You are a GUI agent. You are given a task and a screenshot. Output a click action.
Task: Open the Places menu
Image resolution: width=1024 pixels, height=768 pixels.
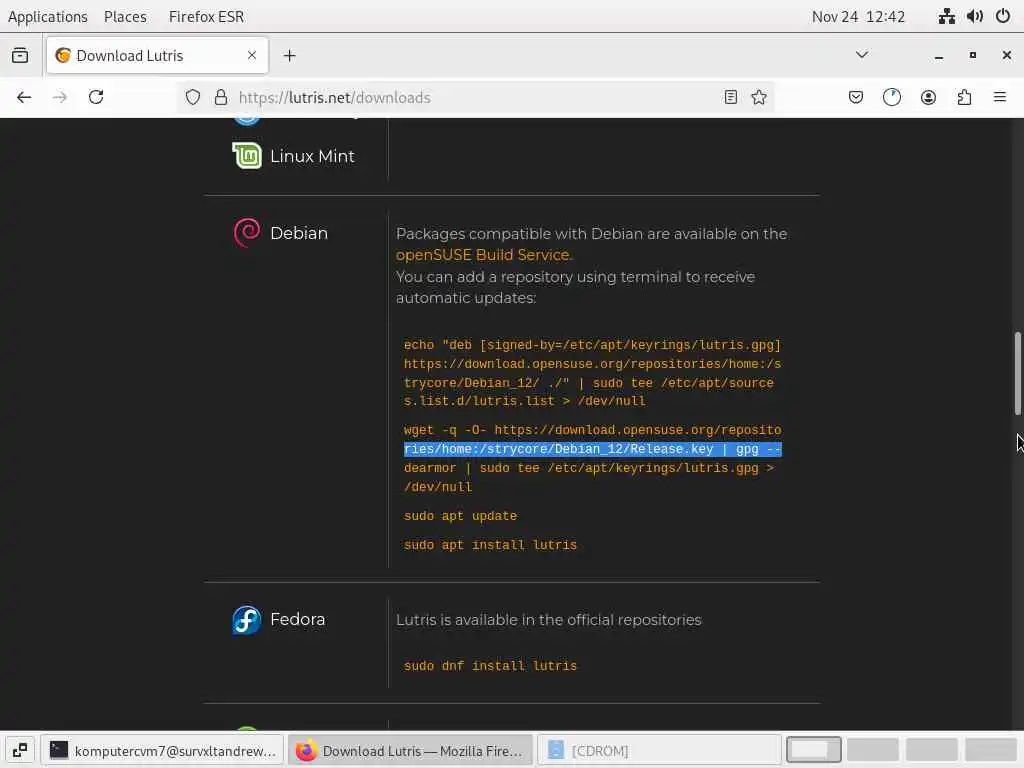125,16
